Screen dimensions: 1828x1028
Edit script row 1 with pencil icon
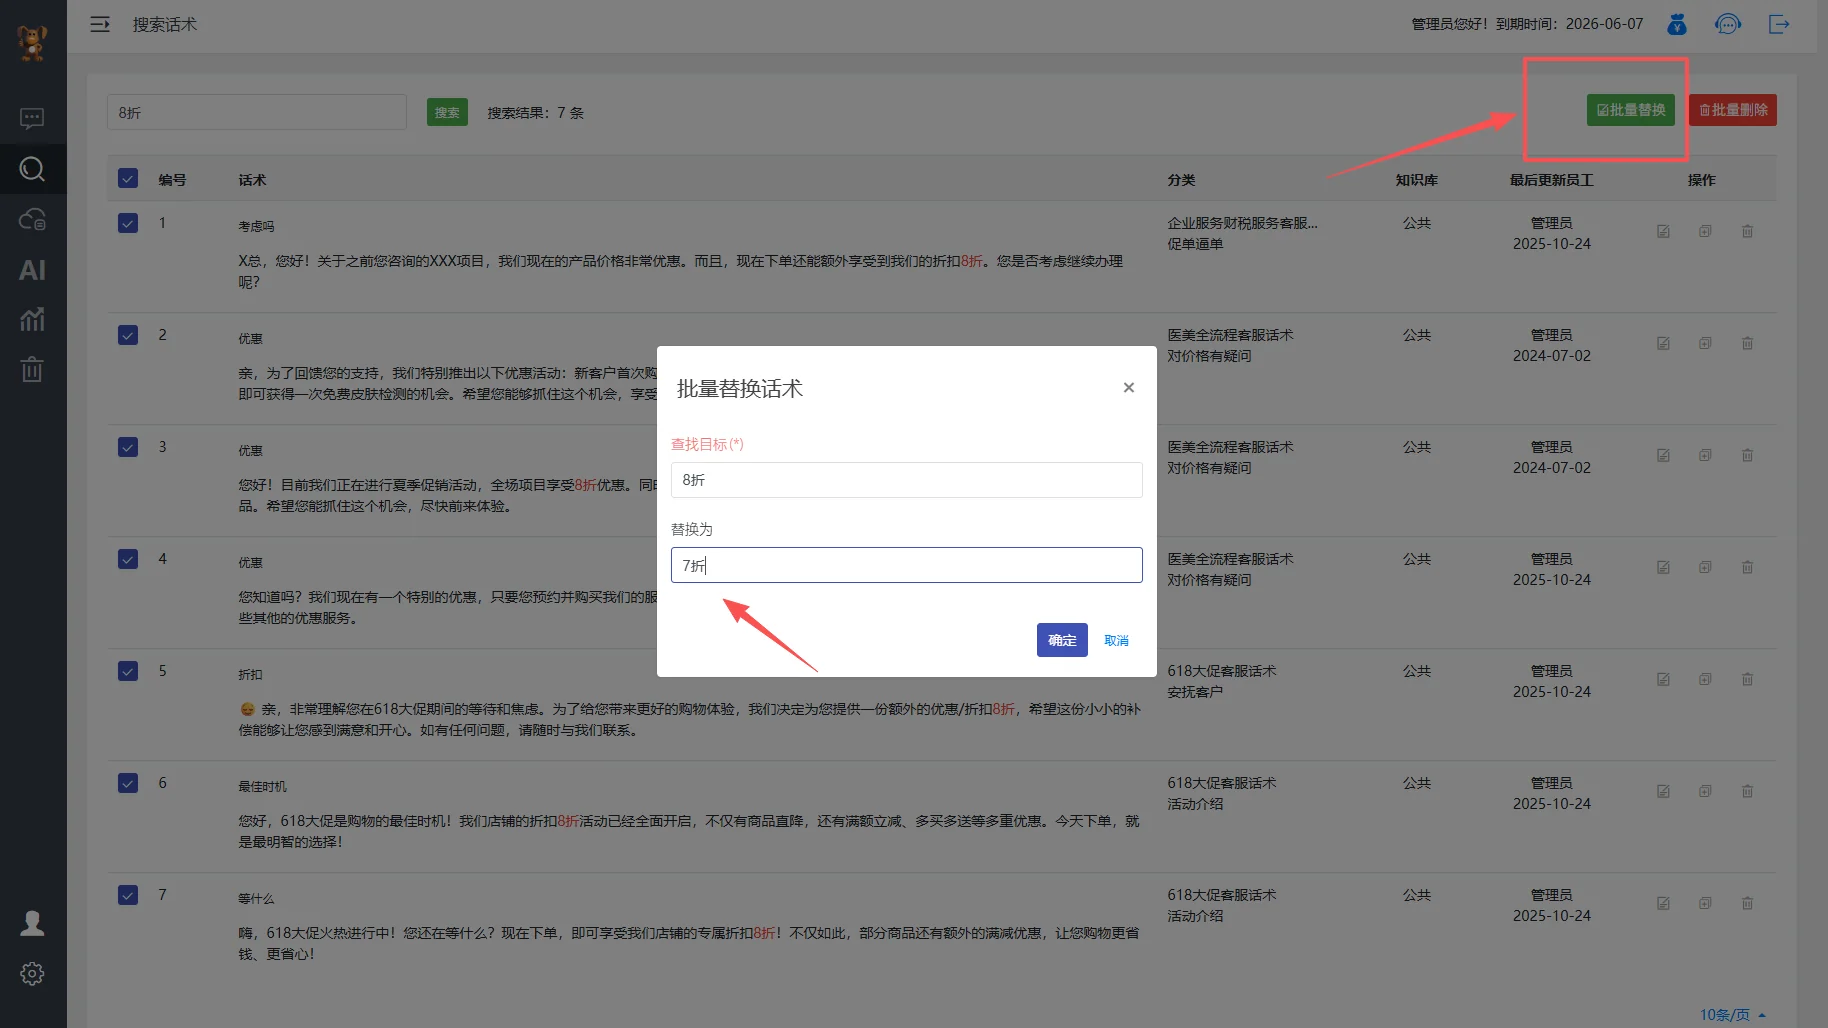(x=1663, y=231)
